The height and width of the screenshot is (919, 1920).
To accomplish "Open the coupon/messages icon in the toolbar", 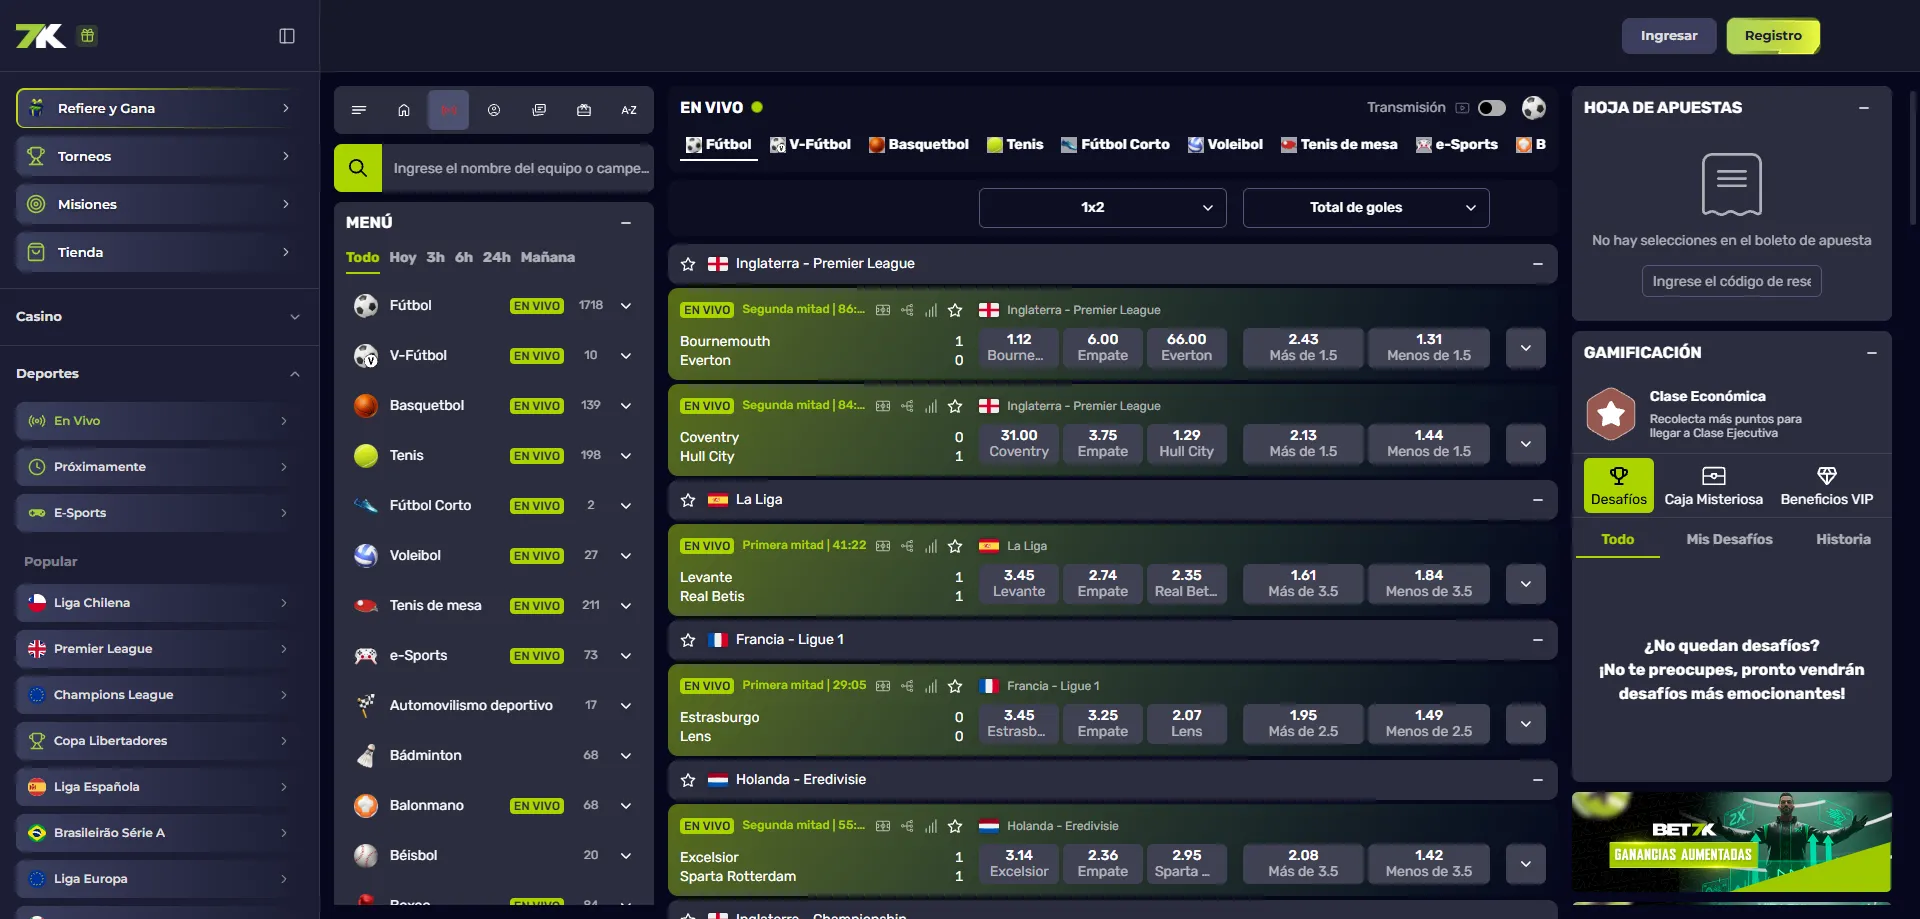I will [539, 110].
